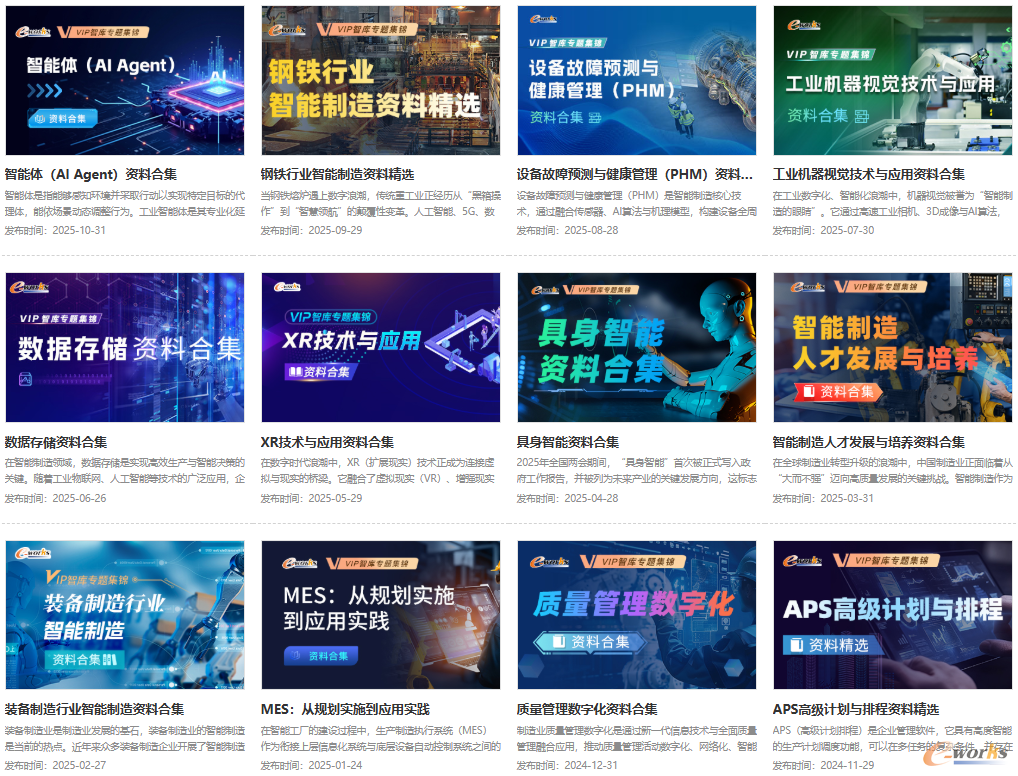Click the APS高级计划与排程 banner thumbnail
This screenshot has width=1018, height=776.
[x=892, y=615]
